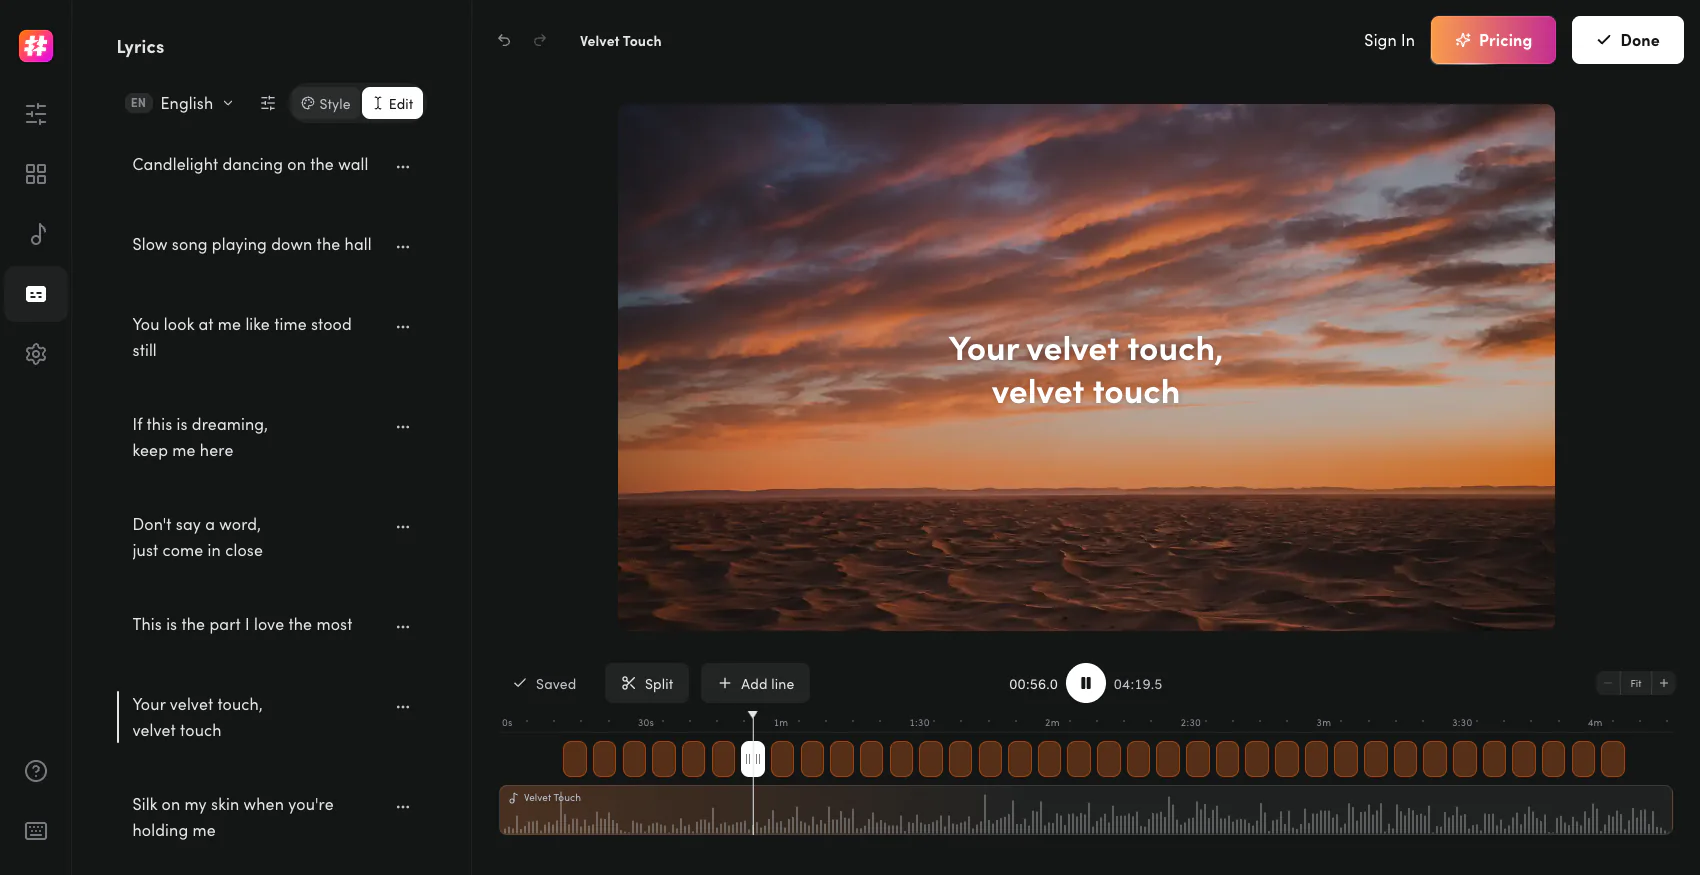Click the Done button

coord(1628,40)
